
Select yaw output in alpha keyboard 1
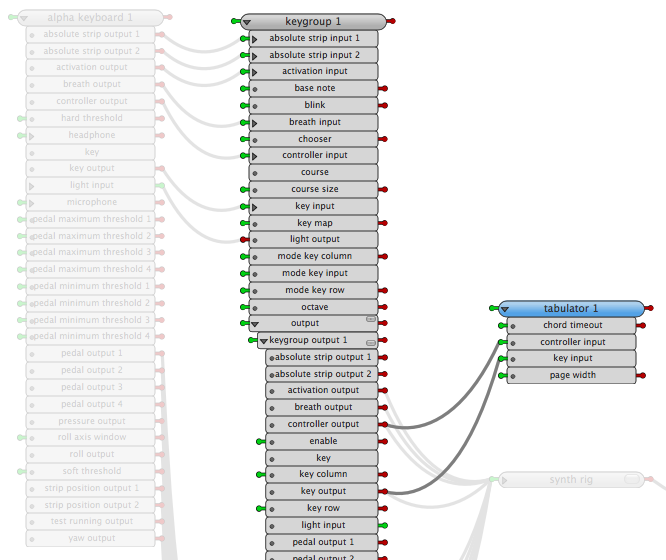90,538
